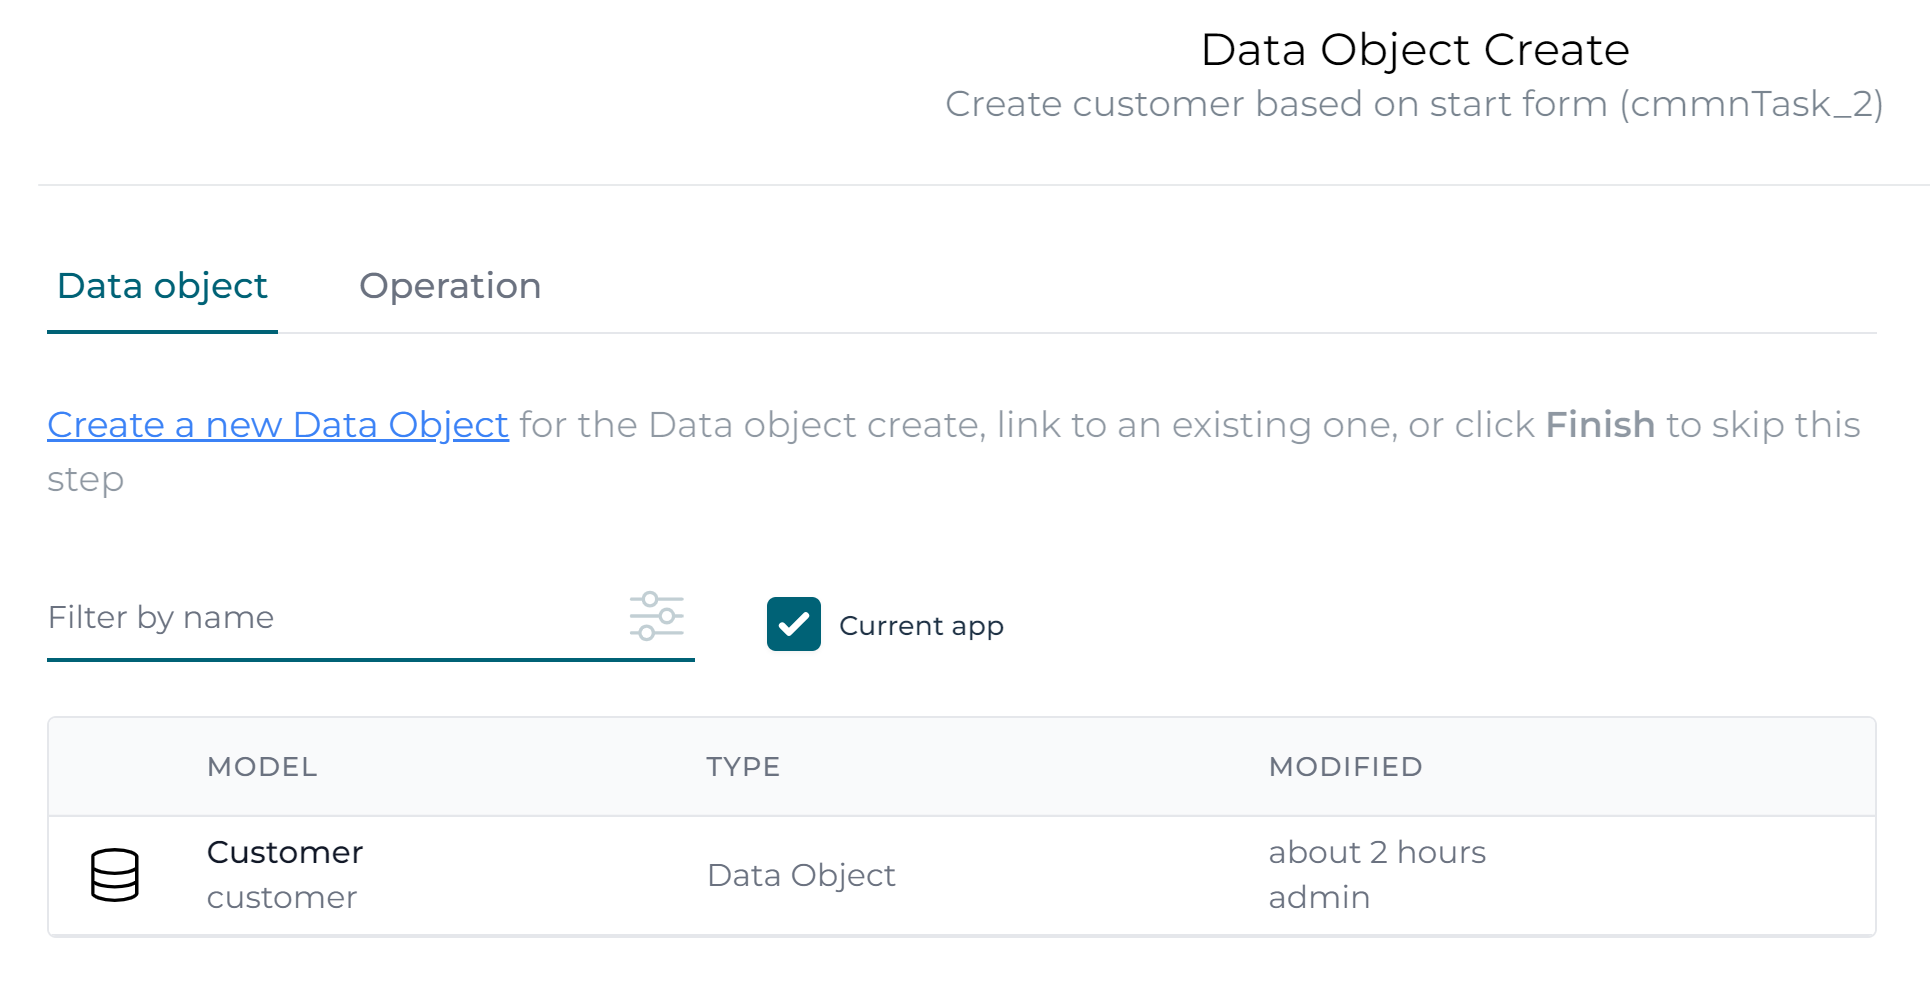Click the Data Object Create title
1930x1007 pixels.
click(x=1414, y=48)
